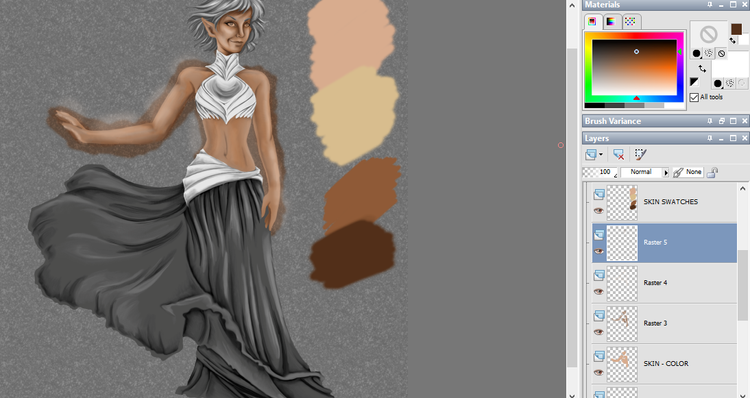
Task: Click the New Raster Layer icon
Action: pos(591,154)
